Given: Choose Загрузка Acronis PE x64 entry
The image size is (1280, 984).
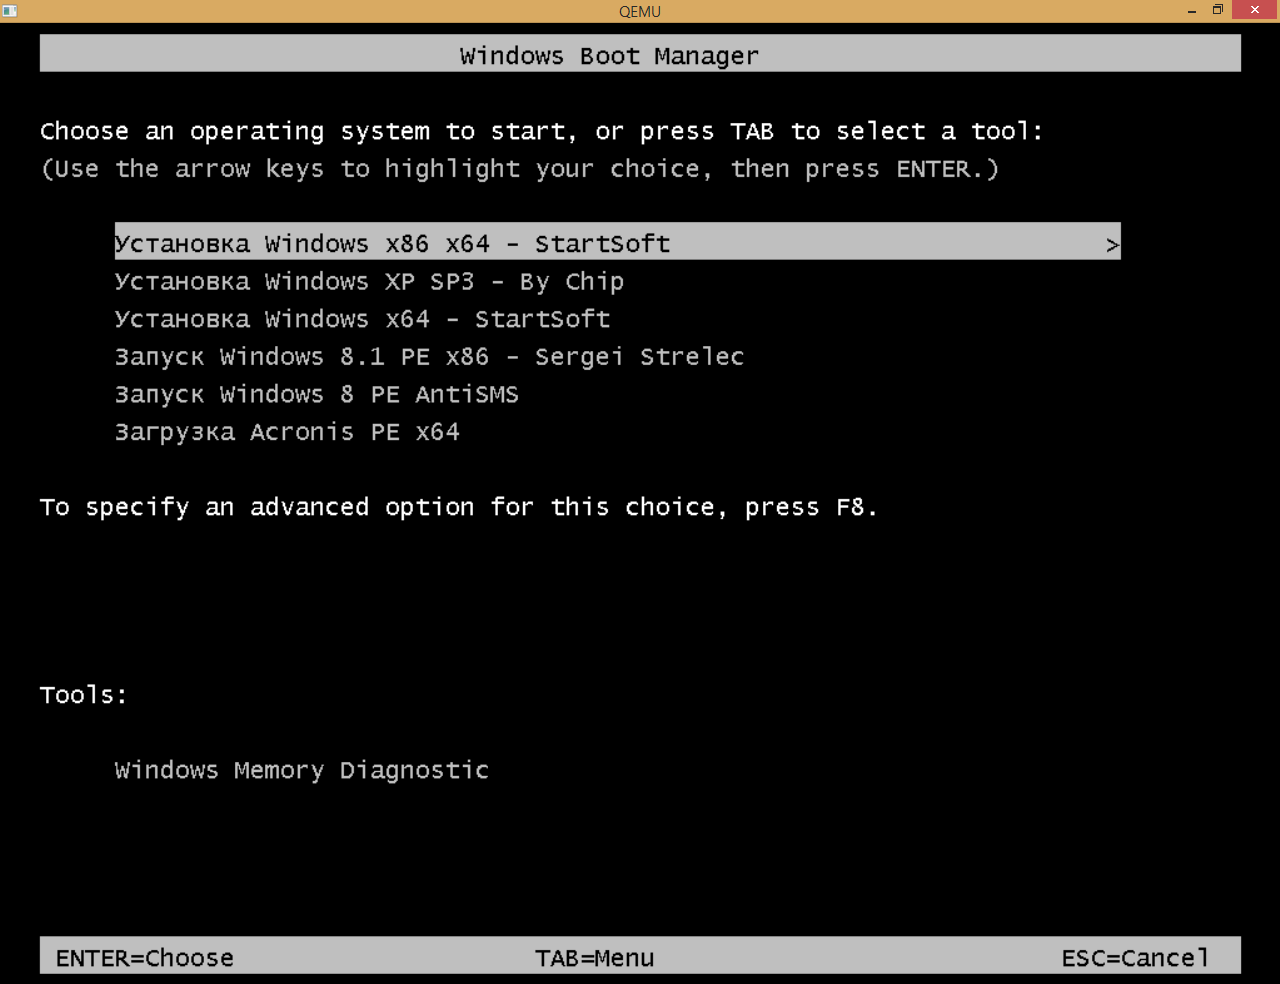Looking at the screenshot, I should coord(287,433).
